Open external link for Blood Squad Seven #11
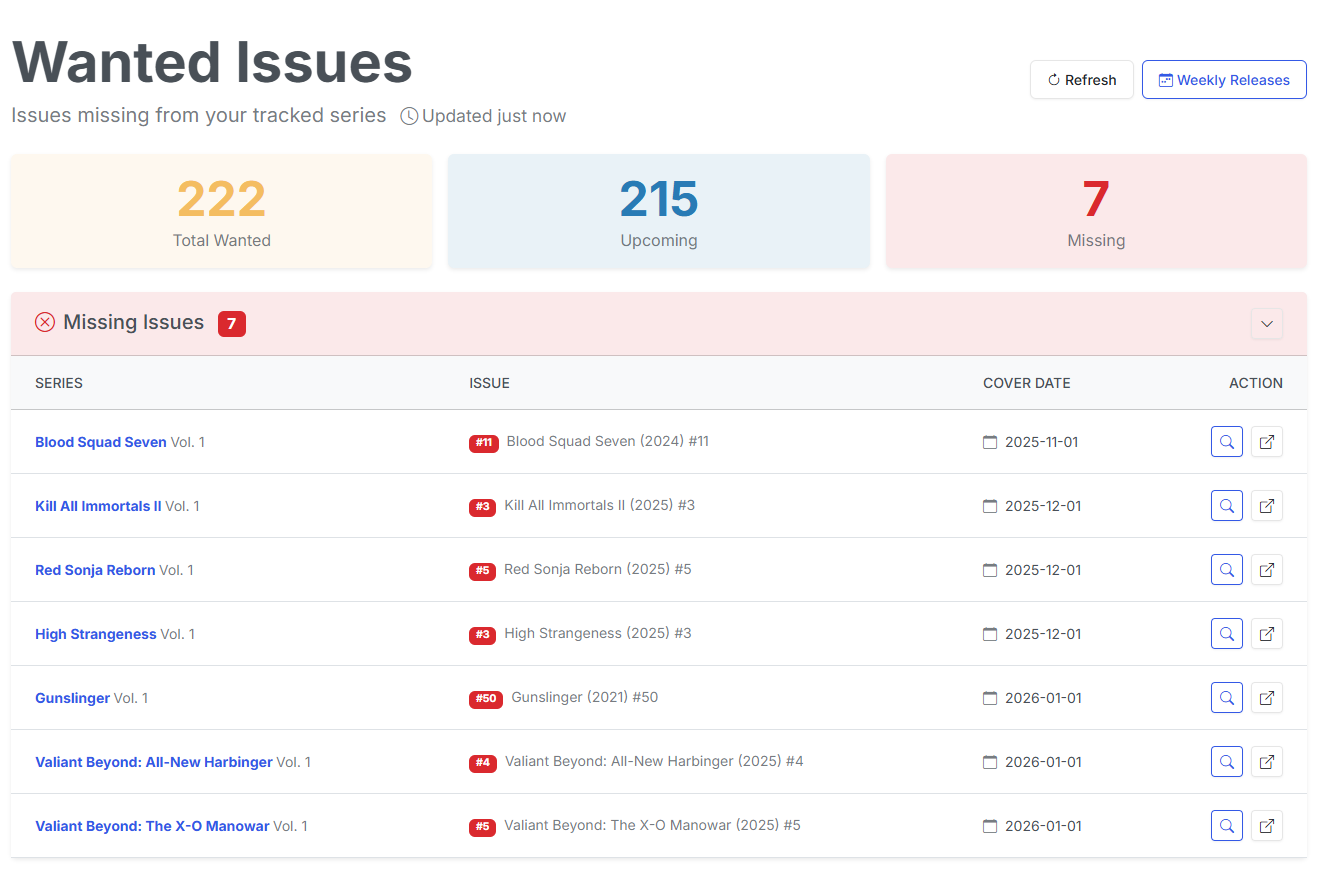 1266,442
